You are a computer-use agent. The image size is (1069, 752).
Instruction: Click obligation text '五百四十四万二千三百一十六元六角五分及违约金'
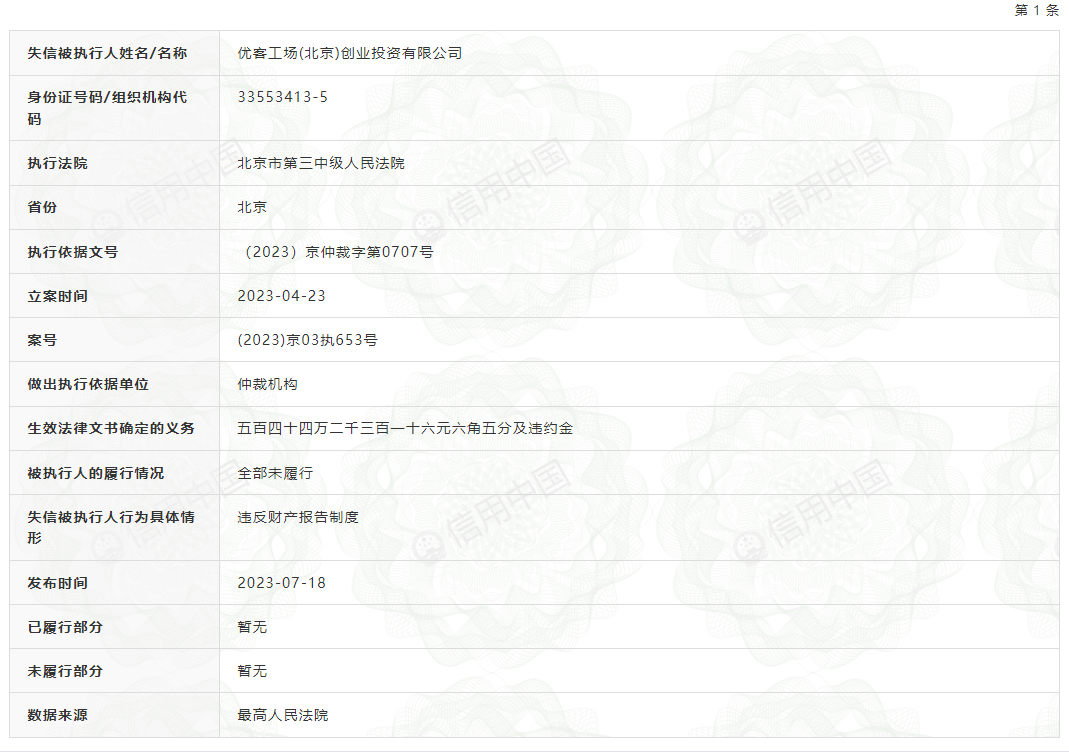click(x=405, y=428)
